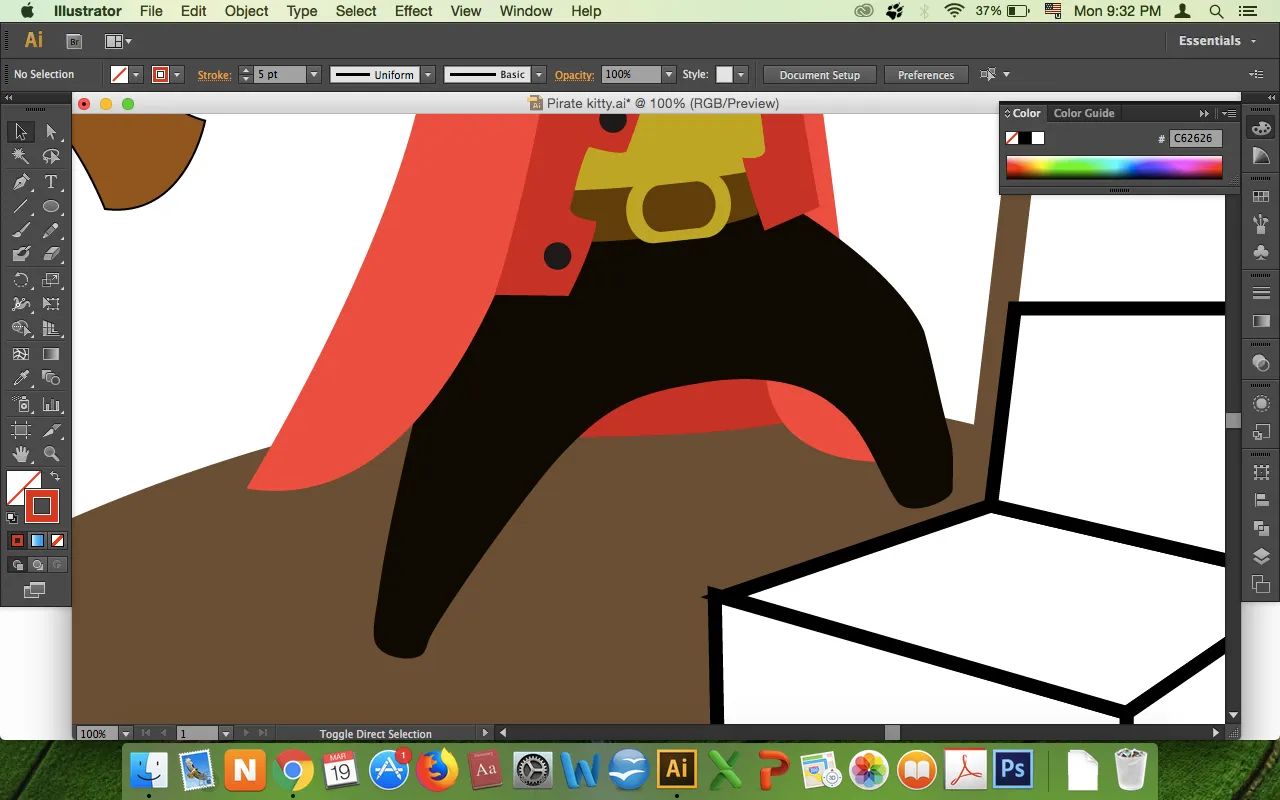
Task: Open the Select menu
Action: point(356,11)
